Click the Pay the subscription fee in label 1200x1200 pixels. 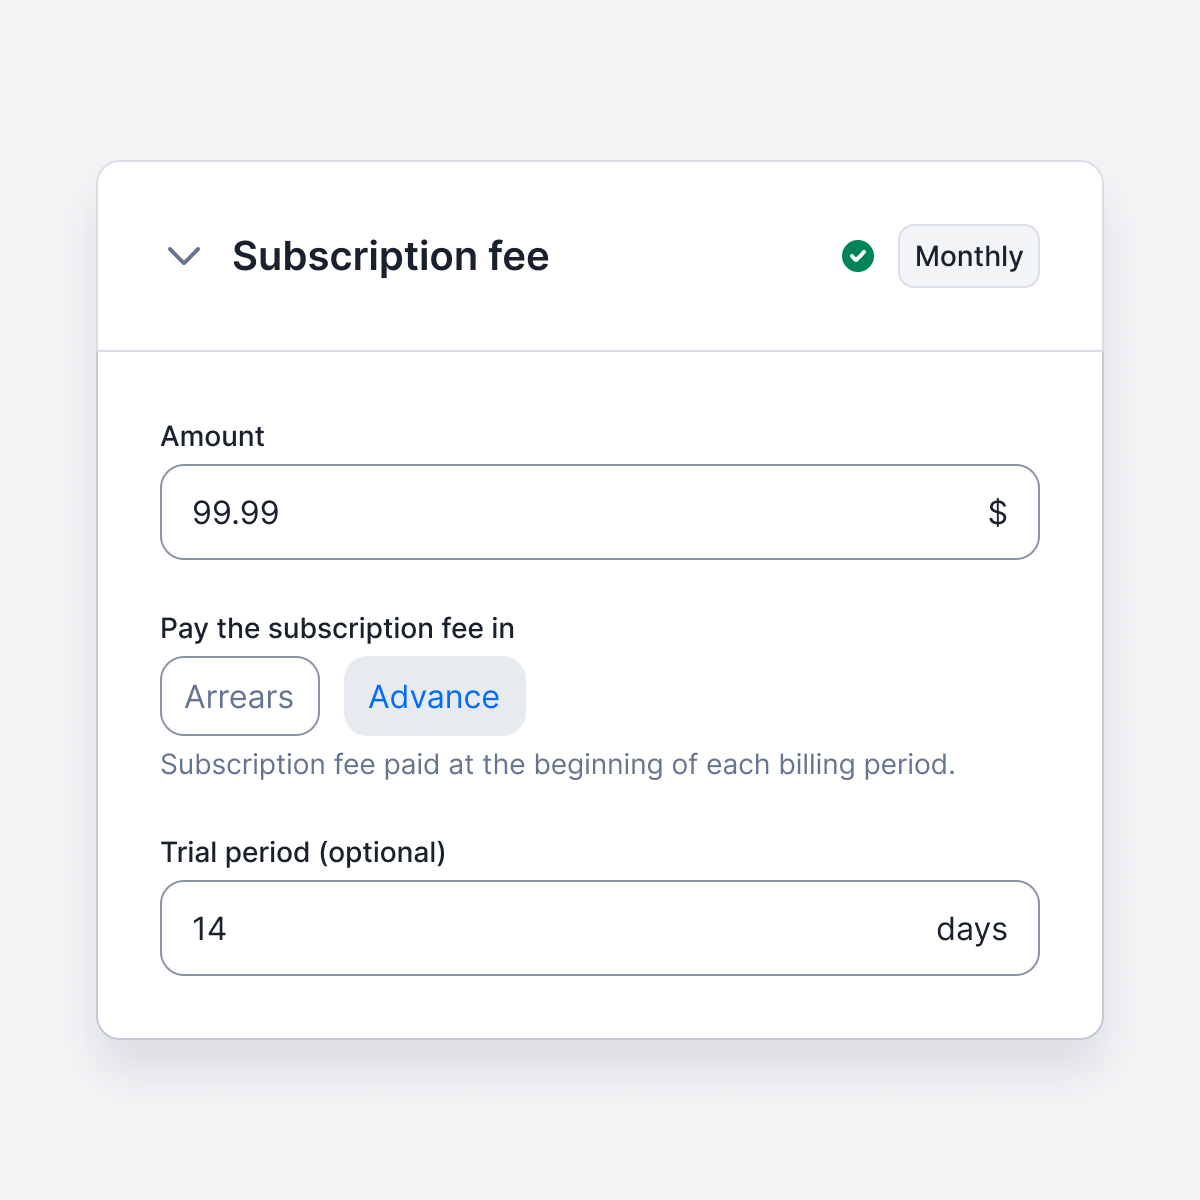338,628
